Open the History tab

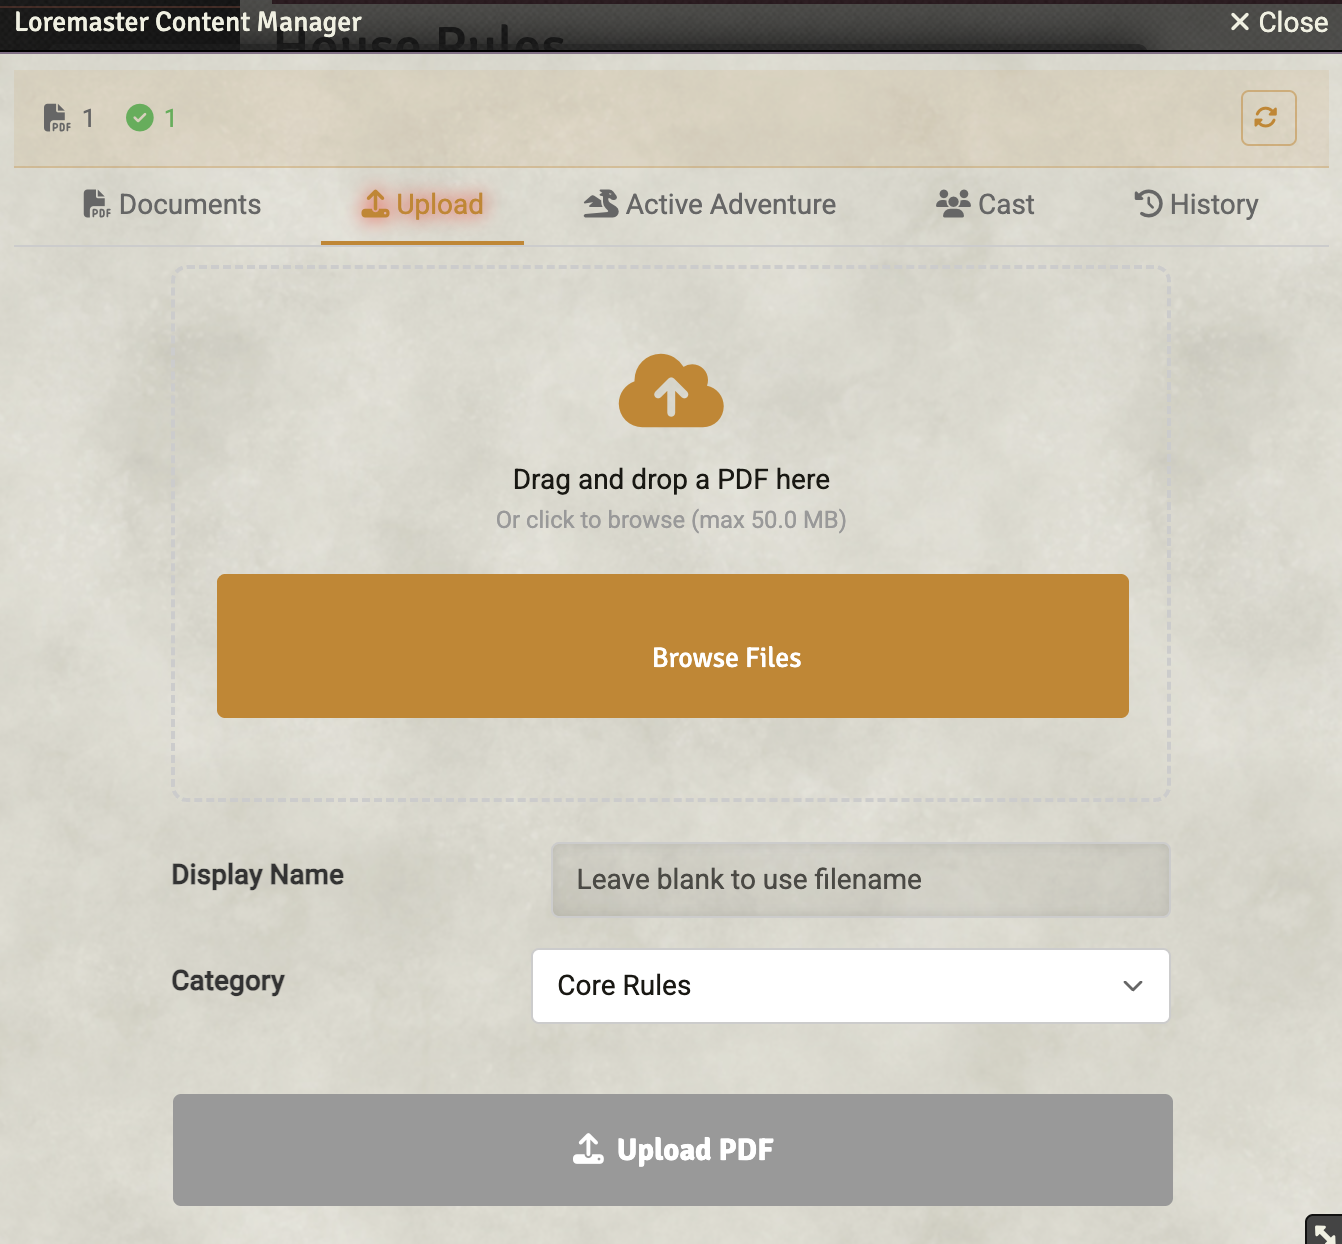(1197, 204)
